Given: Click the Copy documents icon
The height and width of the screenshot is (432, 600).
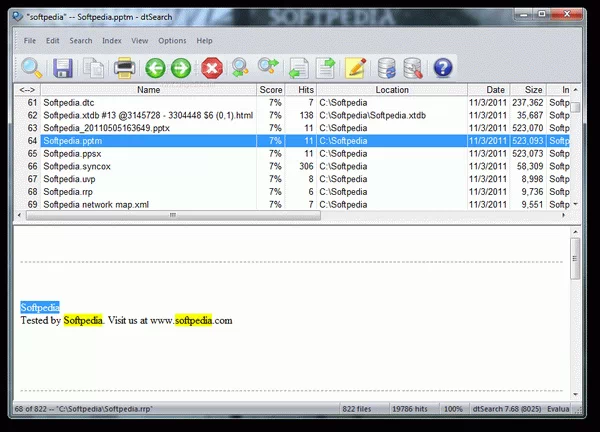Looking at the screenshot, I should tap(93, 68).
